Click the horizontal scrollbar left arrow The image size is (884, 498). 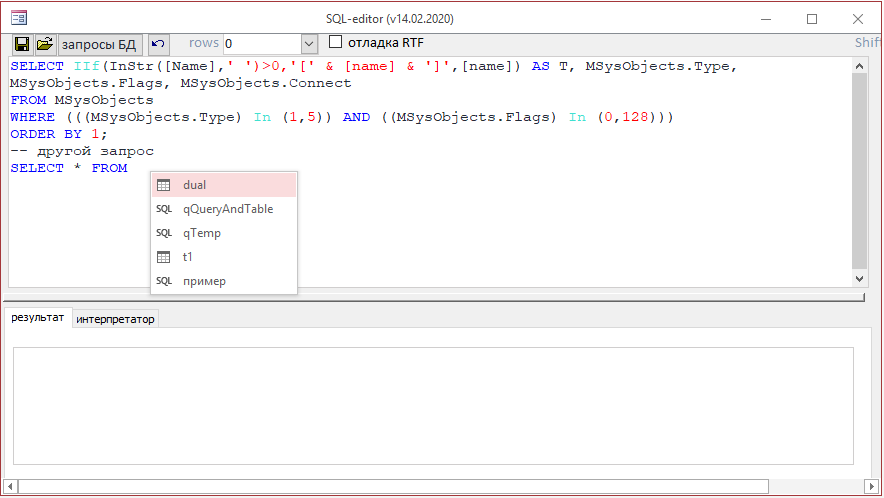pyautogui.click(x=10, y=487)
